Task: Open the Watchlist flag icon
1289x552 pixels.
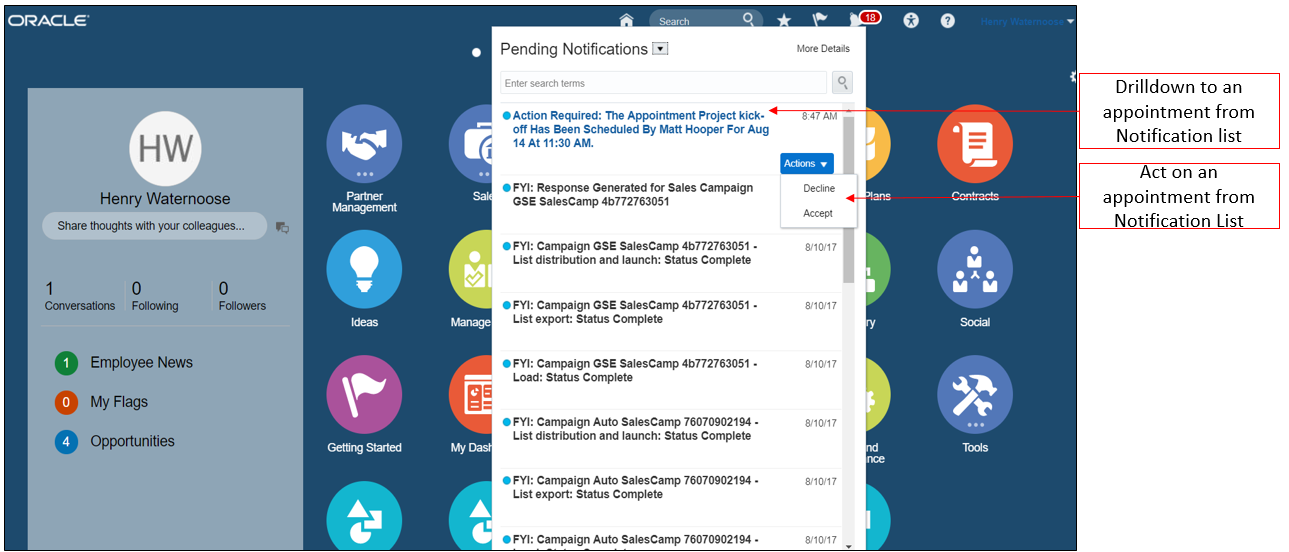Action: pyautogui.click(x=820, y=21)
